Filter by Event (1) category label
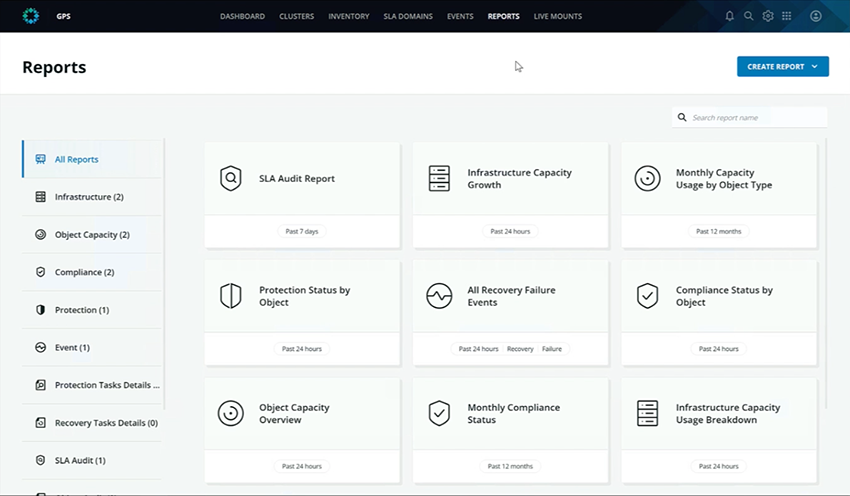Screen dimensions: 850x496 tap(72, 347)
